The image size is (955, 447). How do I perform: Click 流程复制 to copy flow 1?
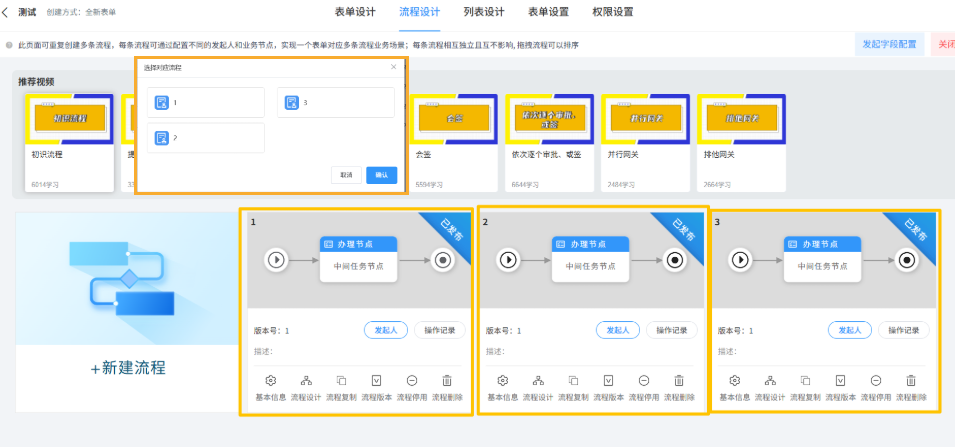[x=342, y=388]
